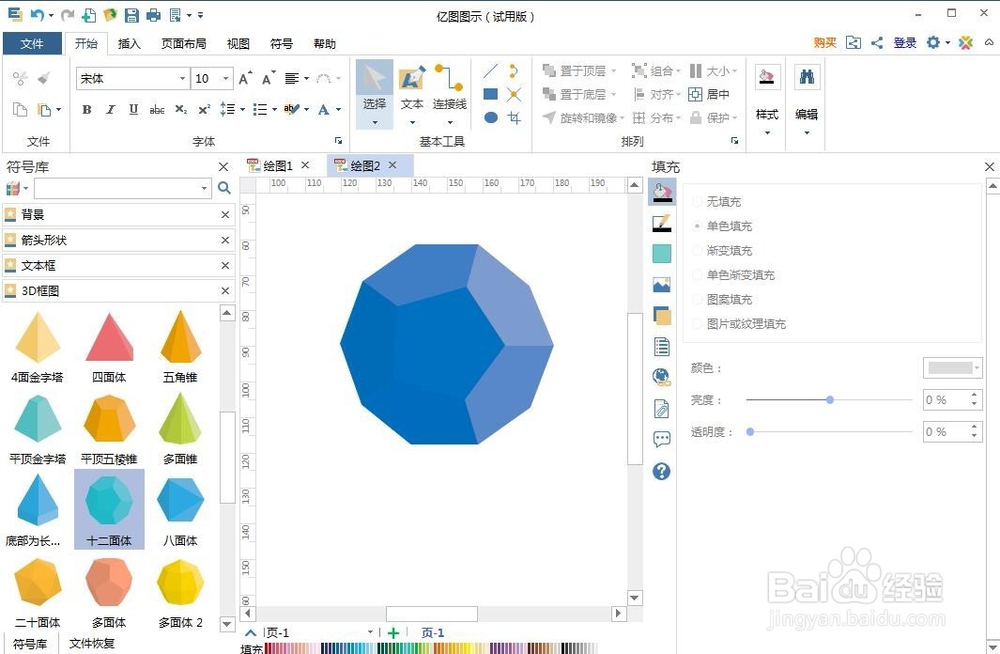Image resolution: width=1000 pixels, height=654 pixels.
Task: Open the hyperlink globe panel icon
Action: (x=662, y=377)
